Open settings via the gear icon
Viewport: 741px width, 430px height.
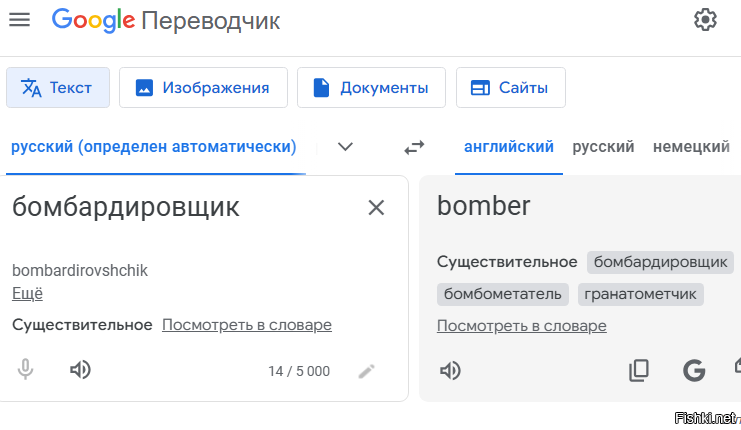coord(705,20)
